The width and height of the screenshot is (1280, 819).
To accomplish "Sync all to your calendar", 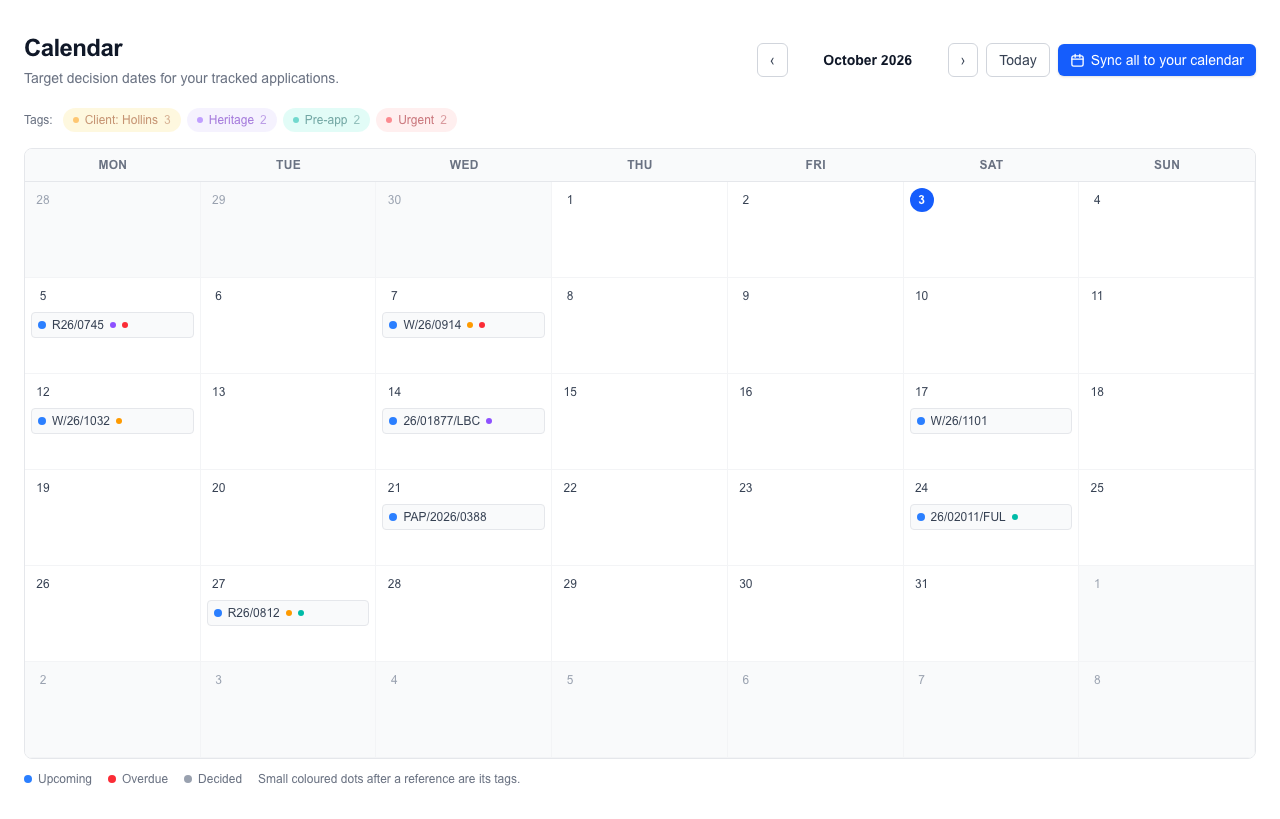I will coord(1157,60).
